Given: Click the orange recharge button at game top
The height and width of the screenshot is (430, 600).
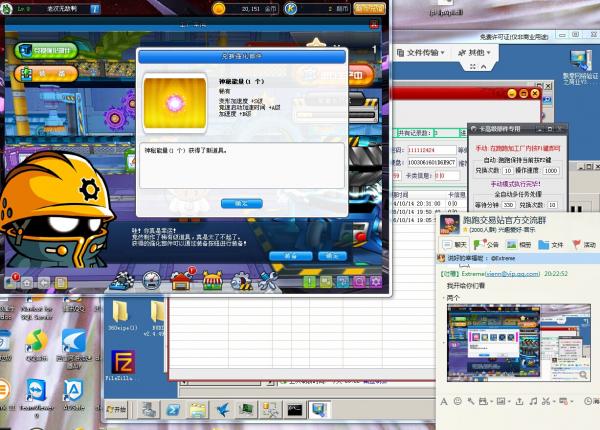Looking at the screenshot, I should 369,8.
